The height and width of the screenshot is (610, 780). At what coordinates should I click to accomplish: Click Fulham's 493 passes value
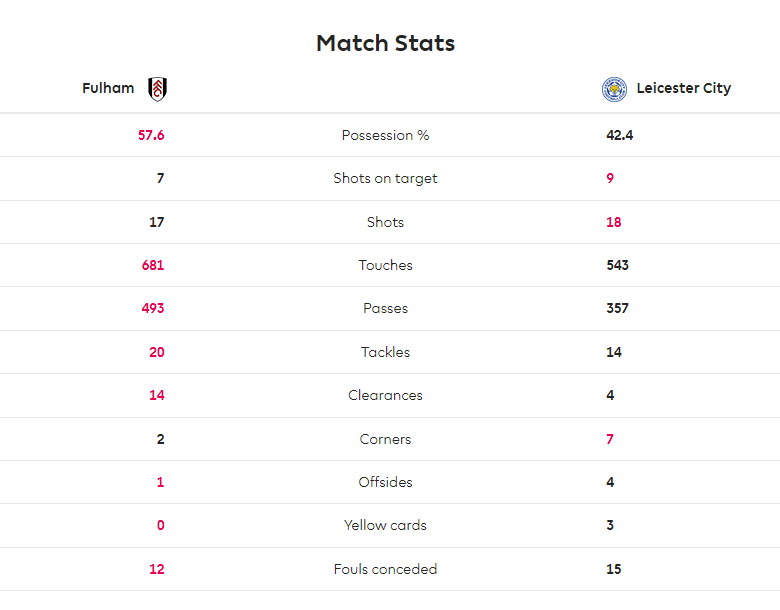point(153,308)
